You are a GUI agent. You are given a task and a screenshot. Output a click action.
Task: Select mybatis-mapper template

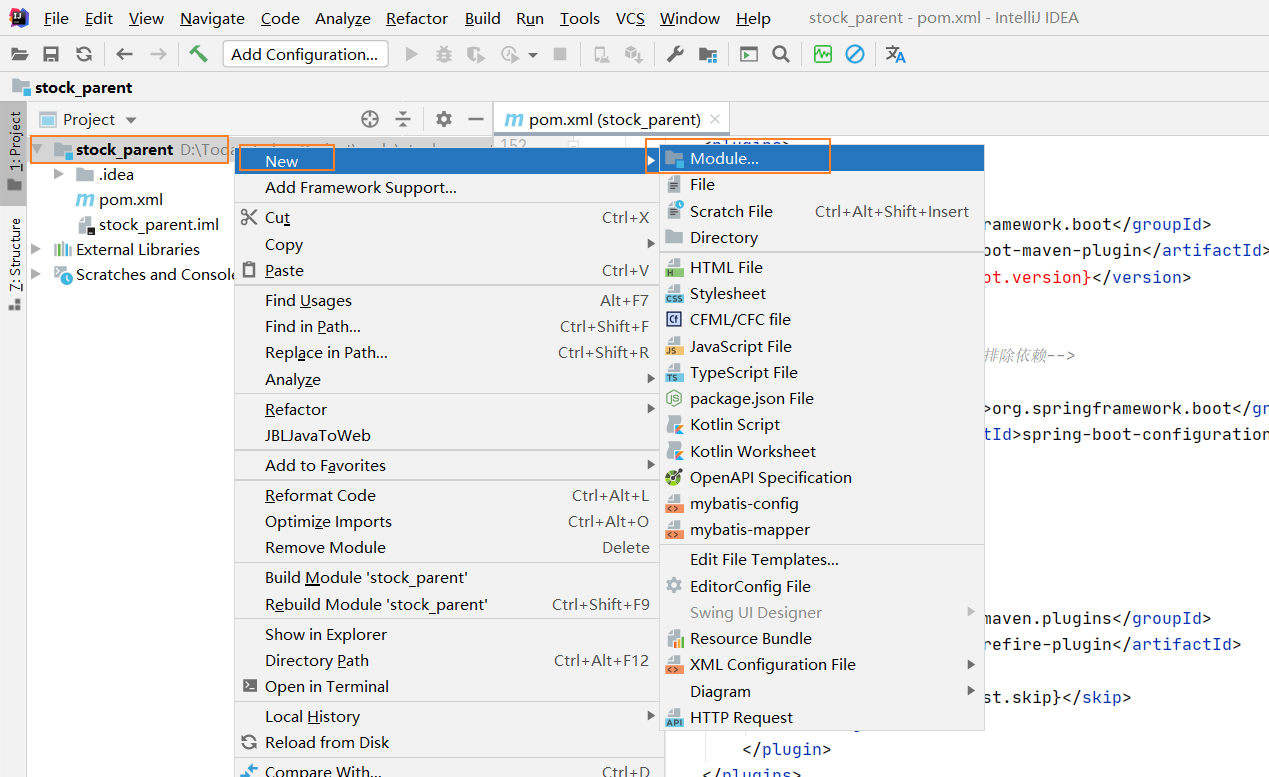tap(822, 529)
